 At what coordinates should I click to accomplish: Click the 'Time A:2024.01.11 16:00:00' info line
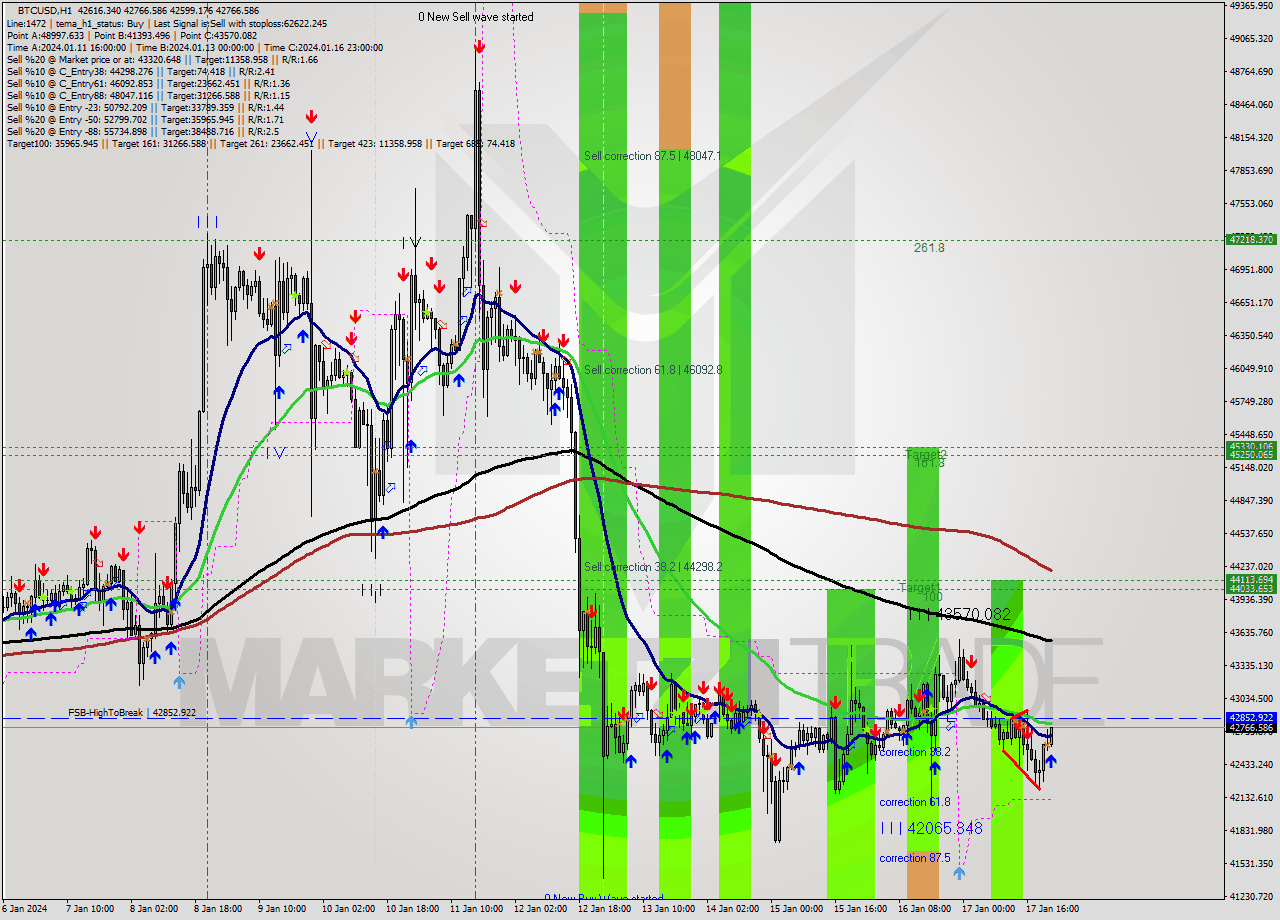point(195,47)
